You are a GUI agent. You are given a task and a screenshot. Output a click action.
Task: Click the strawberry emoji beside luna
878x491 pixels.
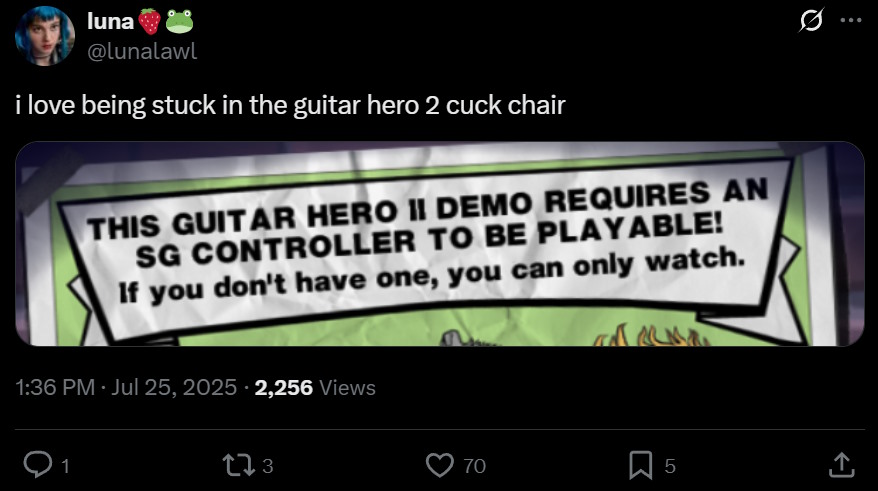[x=150, y=21]
